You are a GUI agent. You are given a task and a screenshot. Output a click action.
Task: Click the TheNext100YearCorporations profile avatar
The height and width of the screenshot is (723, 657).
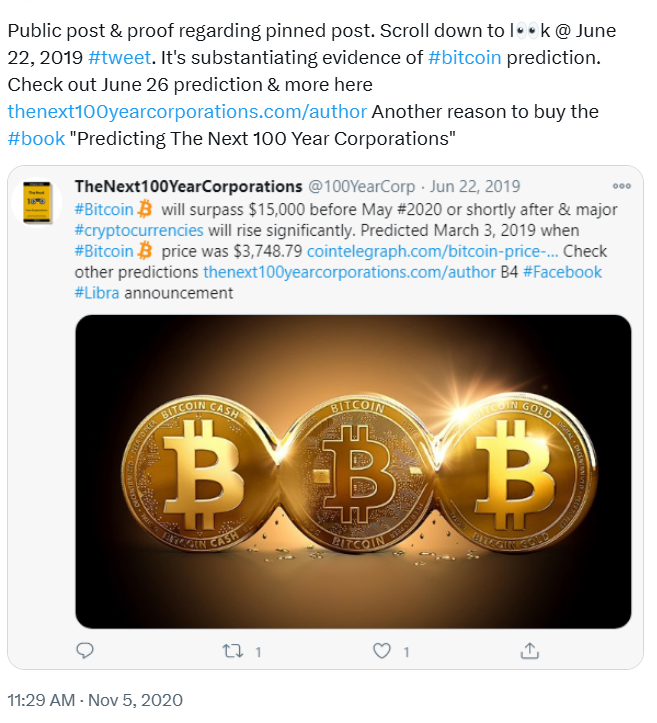[39, 204]
